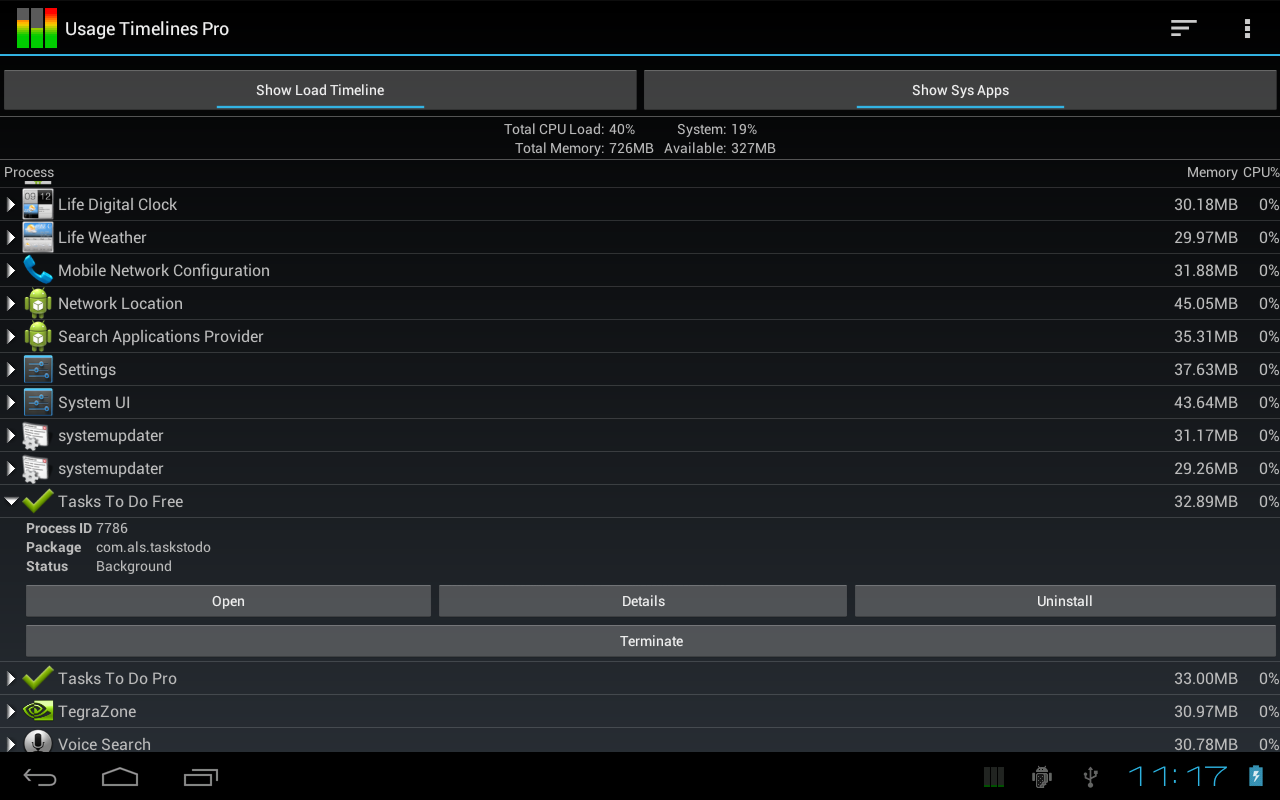Sort by the Process column header
This screenshot has width=1280, height=800.
(x=29, y=172)
